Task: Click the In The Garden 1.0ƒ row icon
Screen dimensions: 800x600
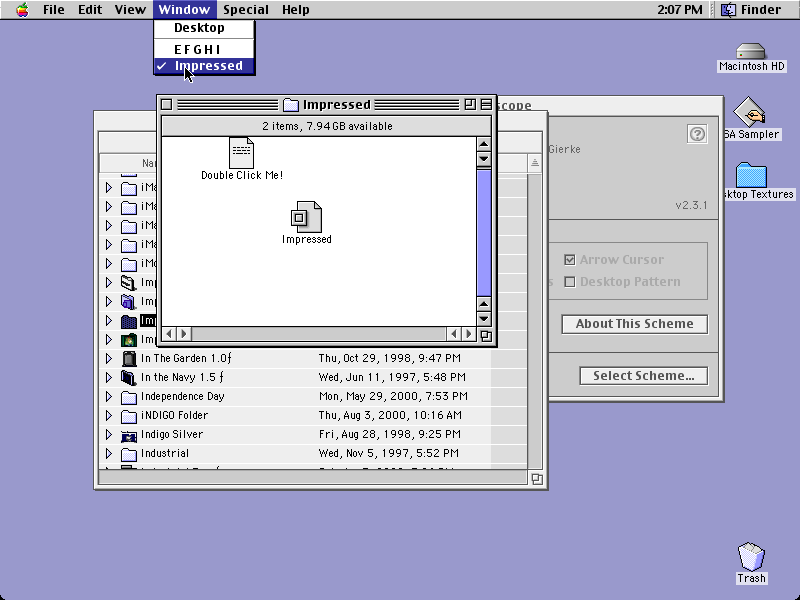Action: point(129,358)
